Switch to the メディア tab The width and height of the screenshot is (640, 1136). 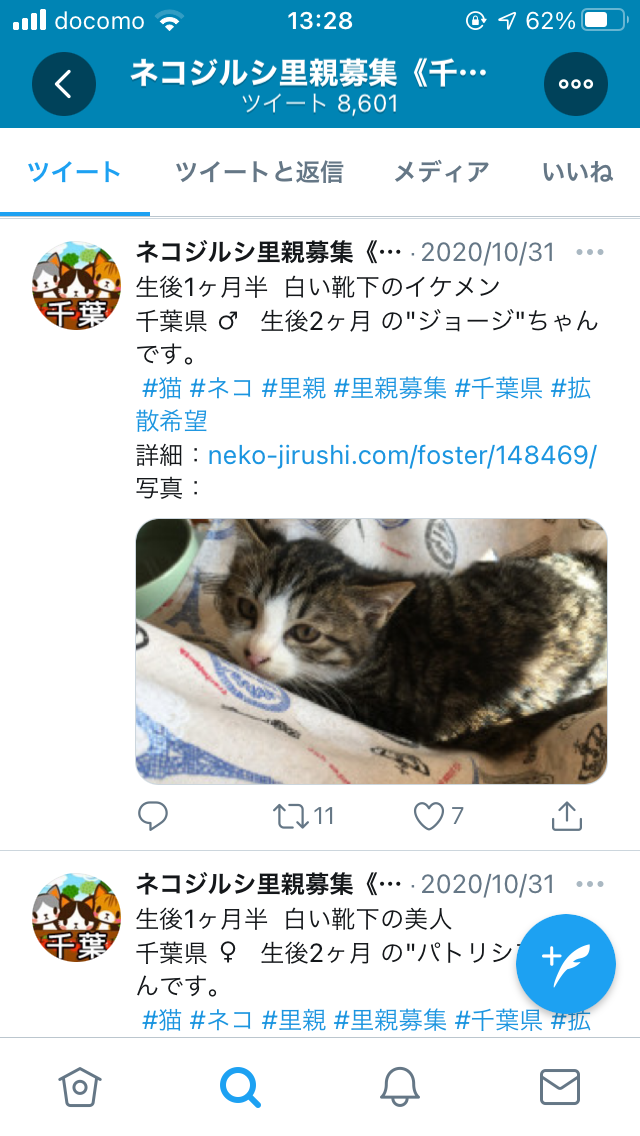[441, 172]
